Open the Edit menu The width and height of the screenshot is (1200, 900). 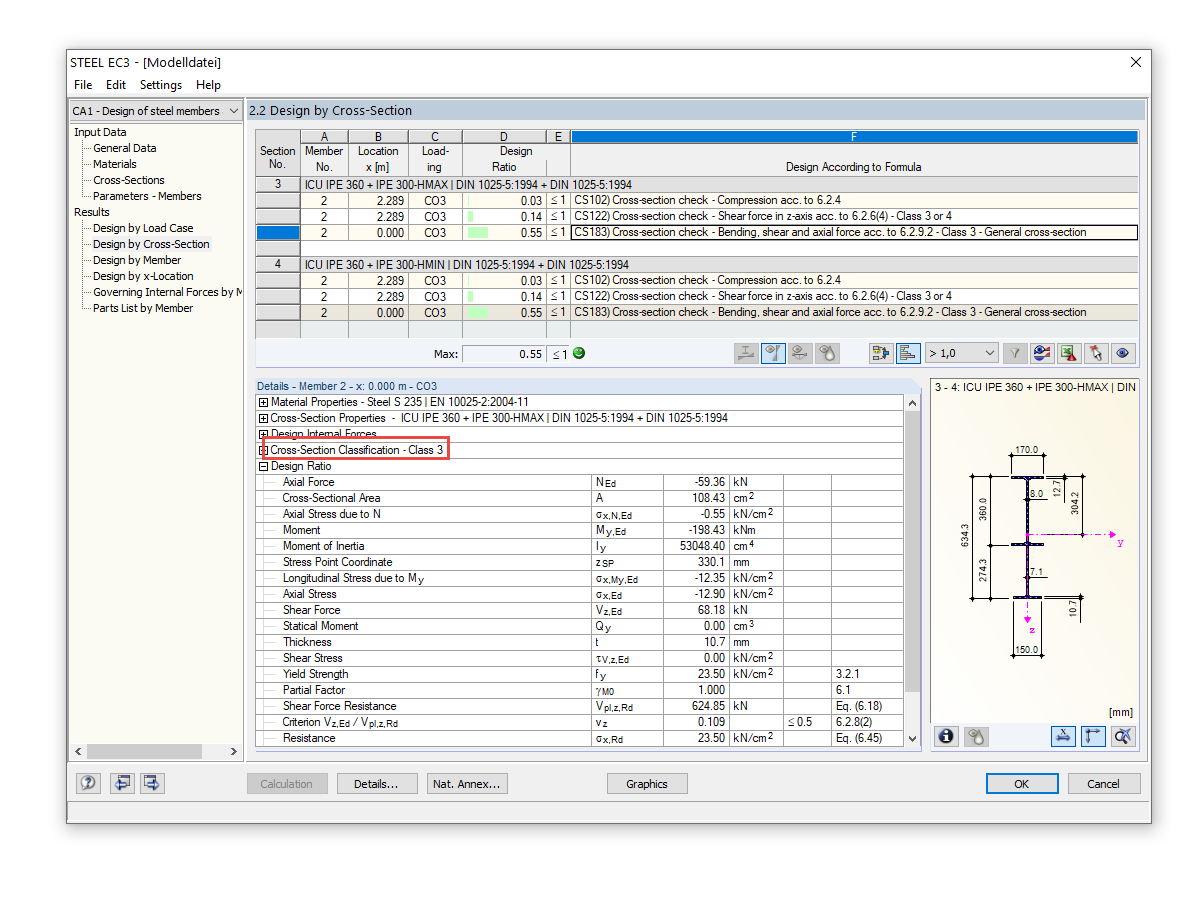(x=116, y=85)
